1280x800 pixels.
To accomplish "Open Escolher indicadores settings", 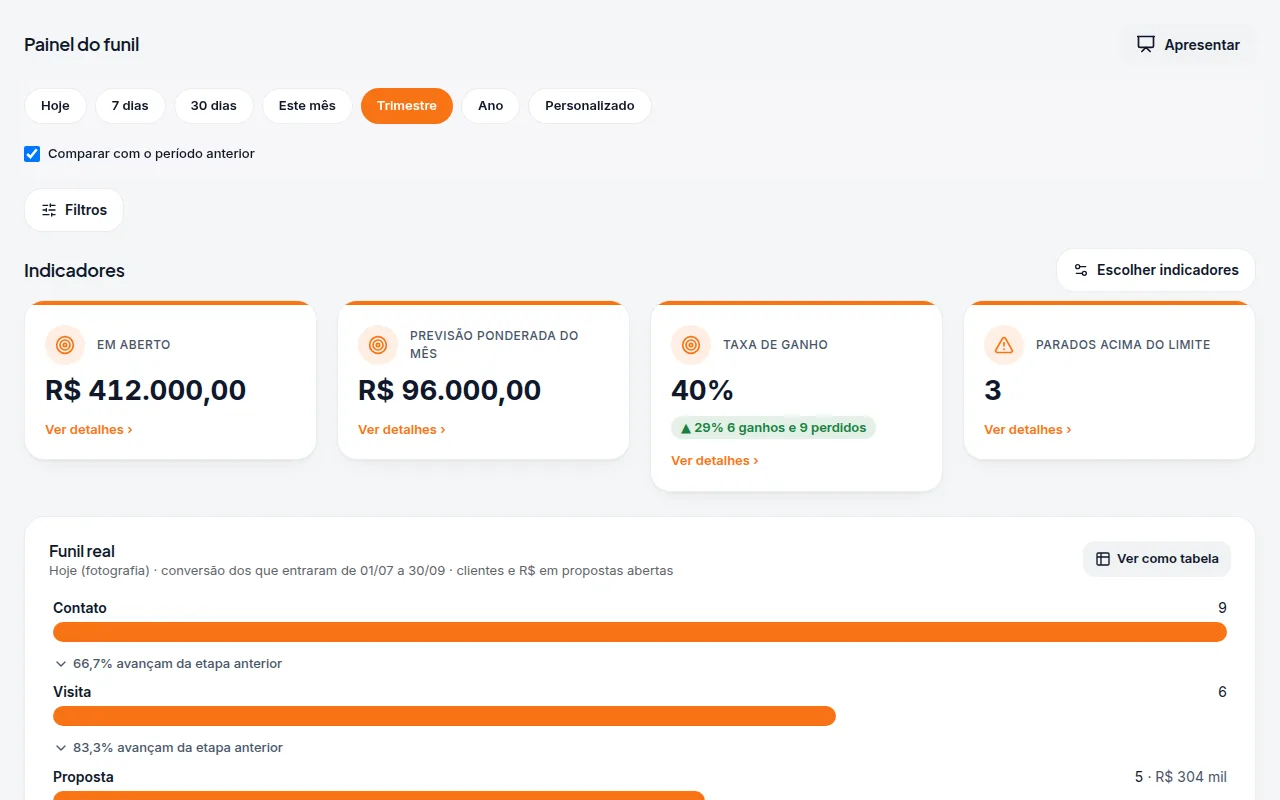I will [x=1156, y=270].
